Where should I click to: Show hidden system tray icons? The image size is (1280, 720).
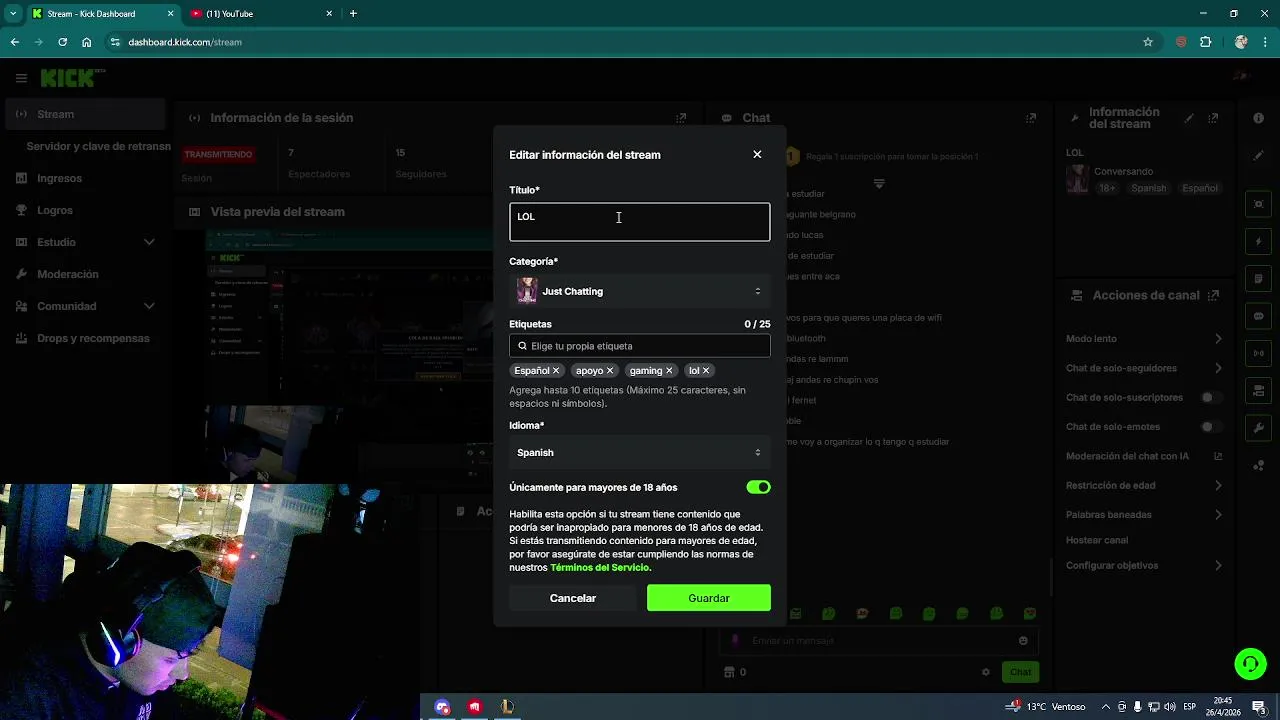coord(1105,707)
